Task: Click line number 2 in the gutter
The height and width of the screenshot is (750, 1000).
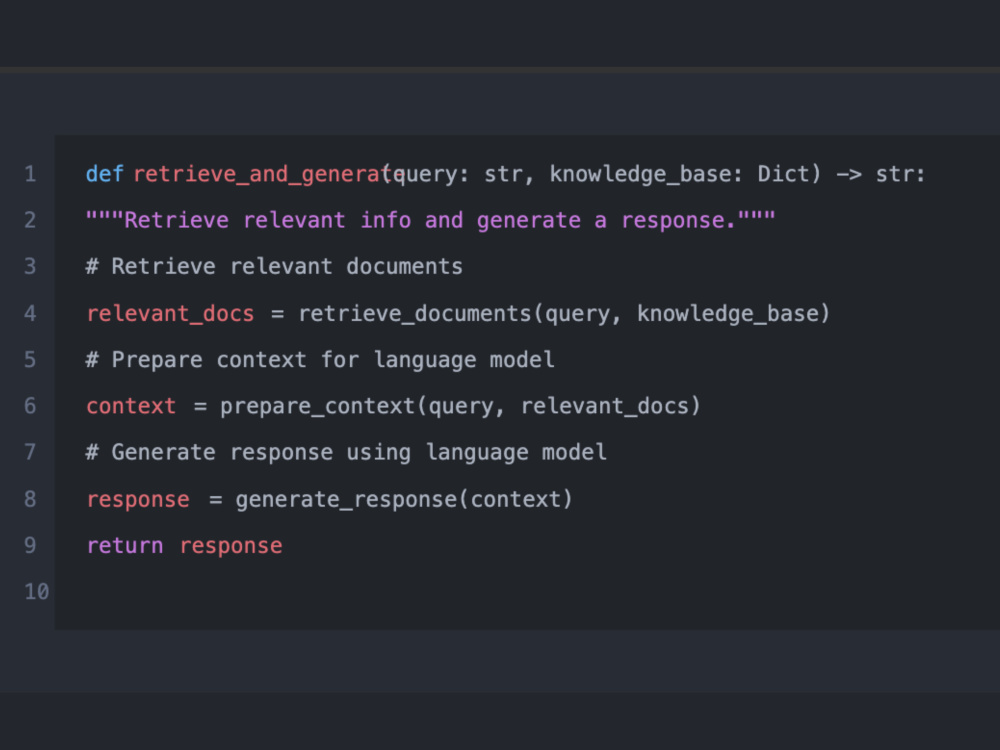Action: coord(30,220)
